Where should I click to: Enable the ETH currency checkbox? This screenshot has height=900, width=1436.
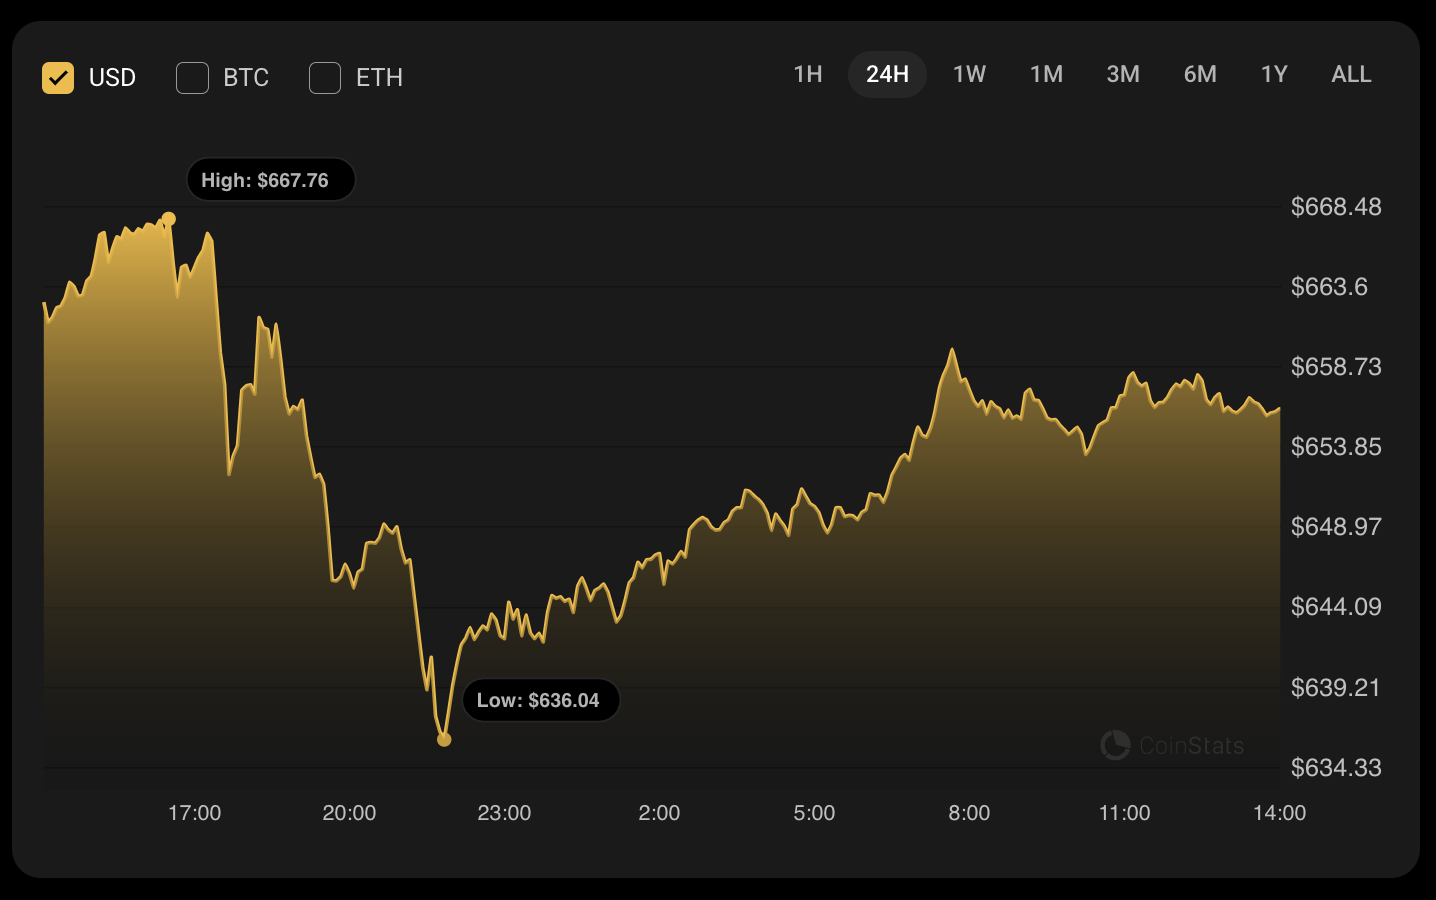click(325, 78)
